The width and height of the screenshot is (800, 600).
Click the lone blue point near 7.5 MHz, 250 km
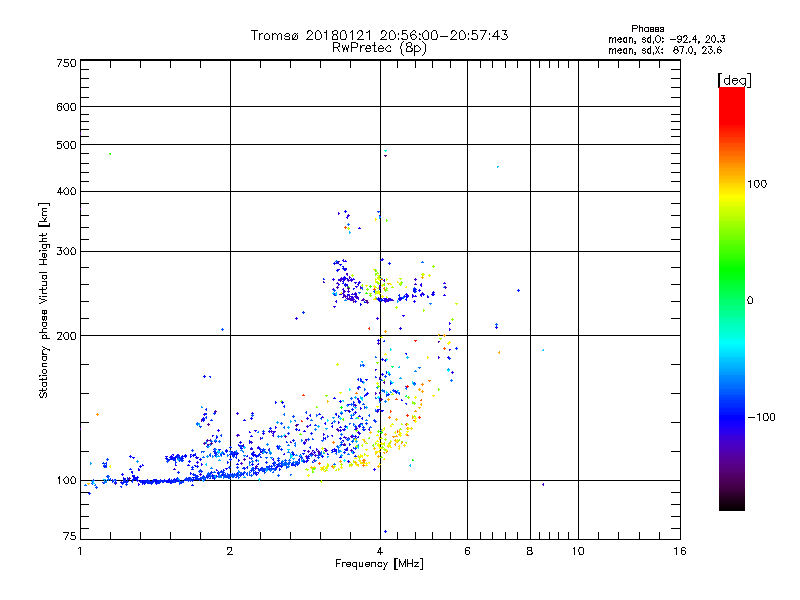518,290
